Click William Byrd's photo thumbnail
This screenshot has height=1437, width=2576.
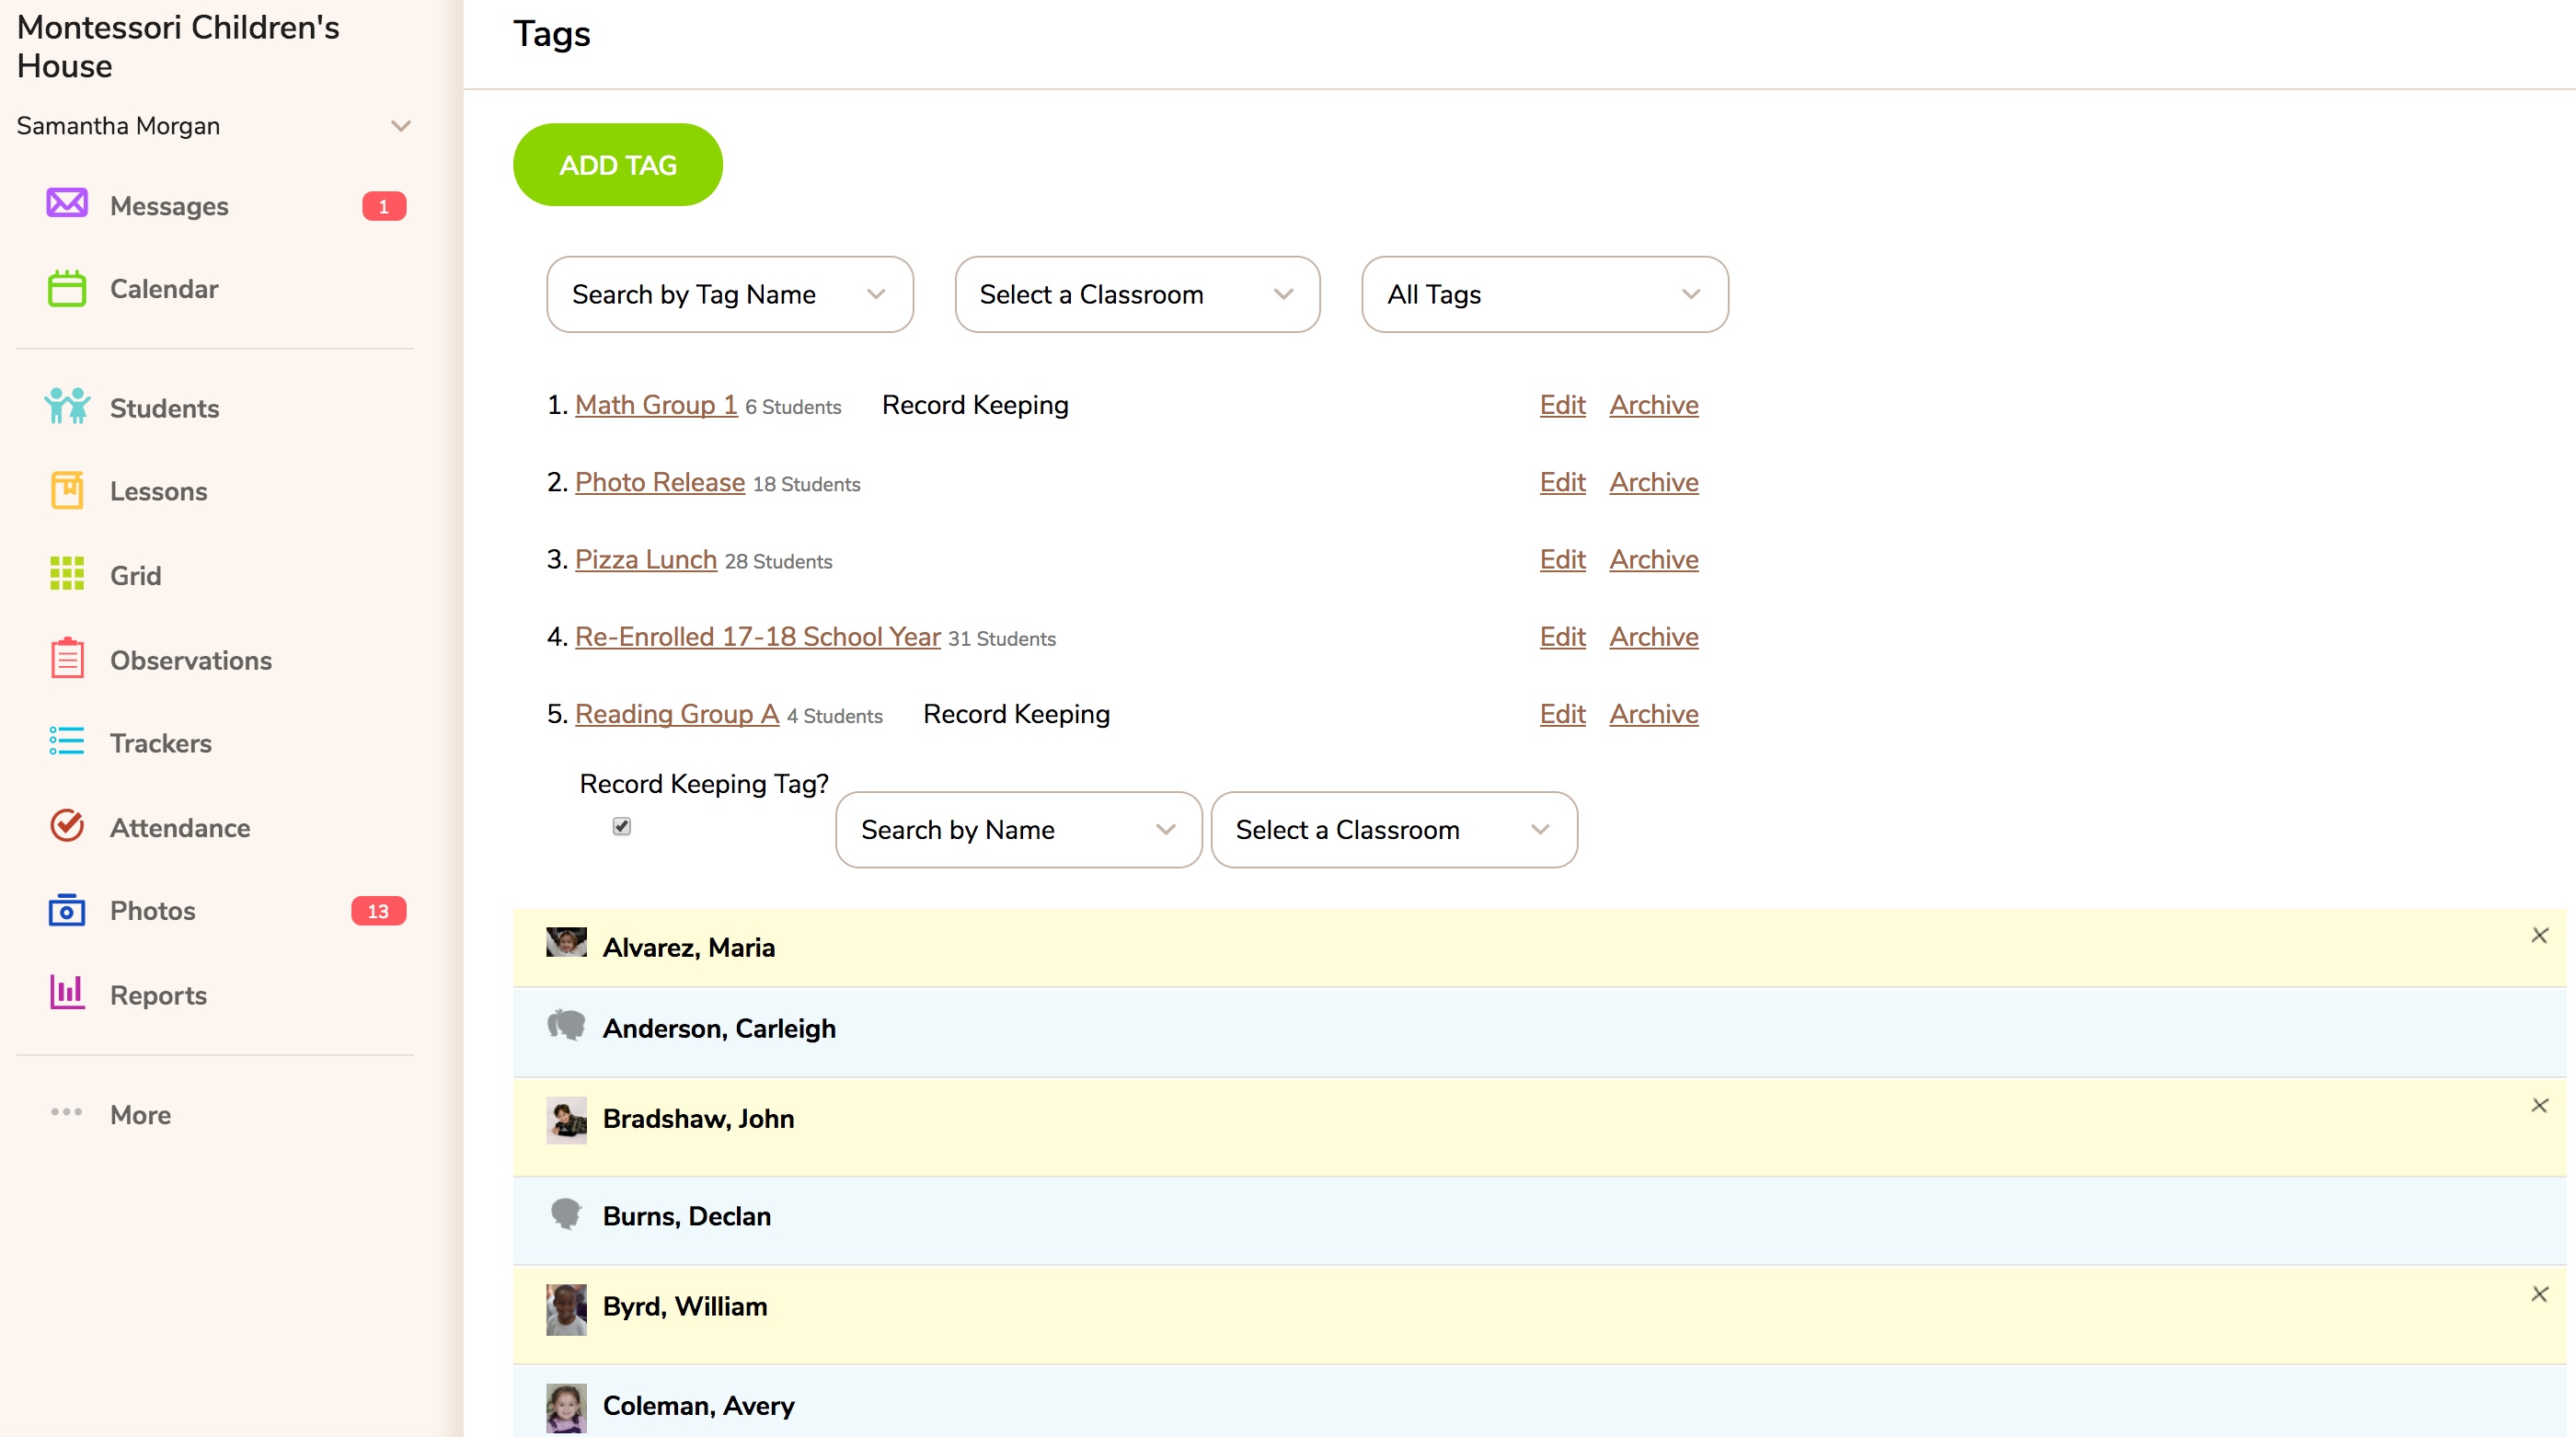click(566, 1310)
